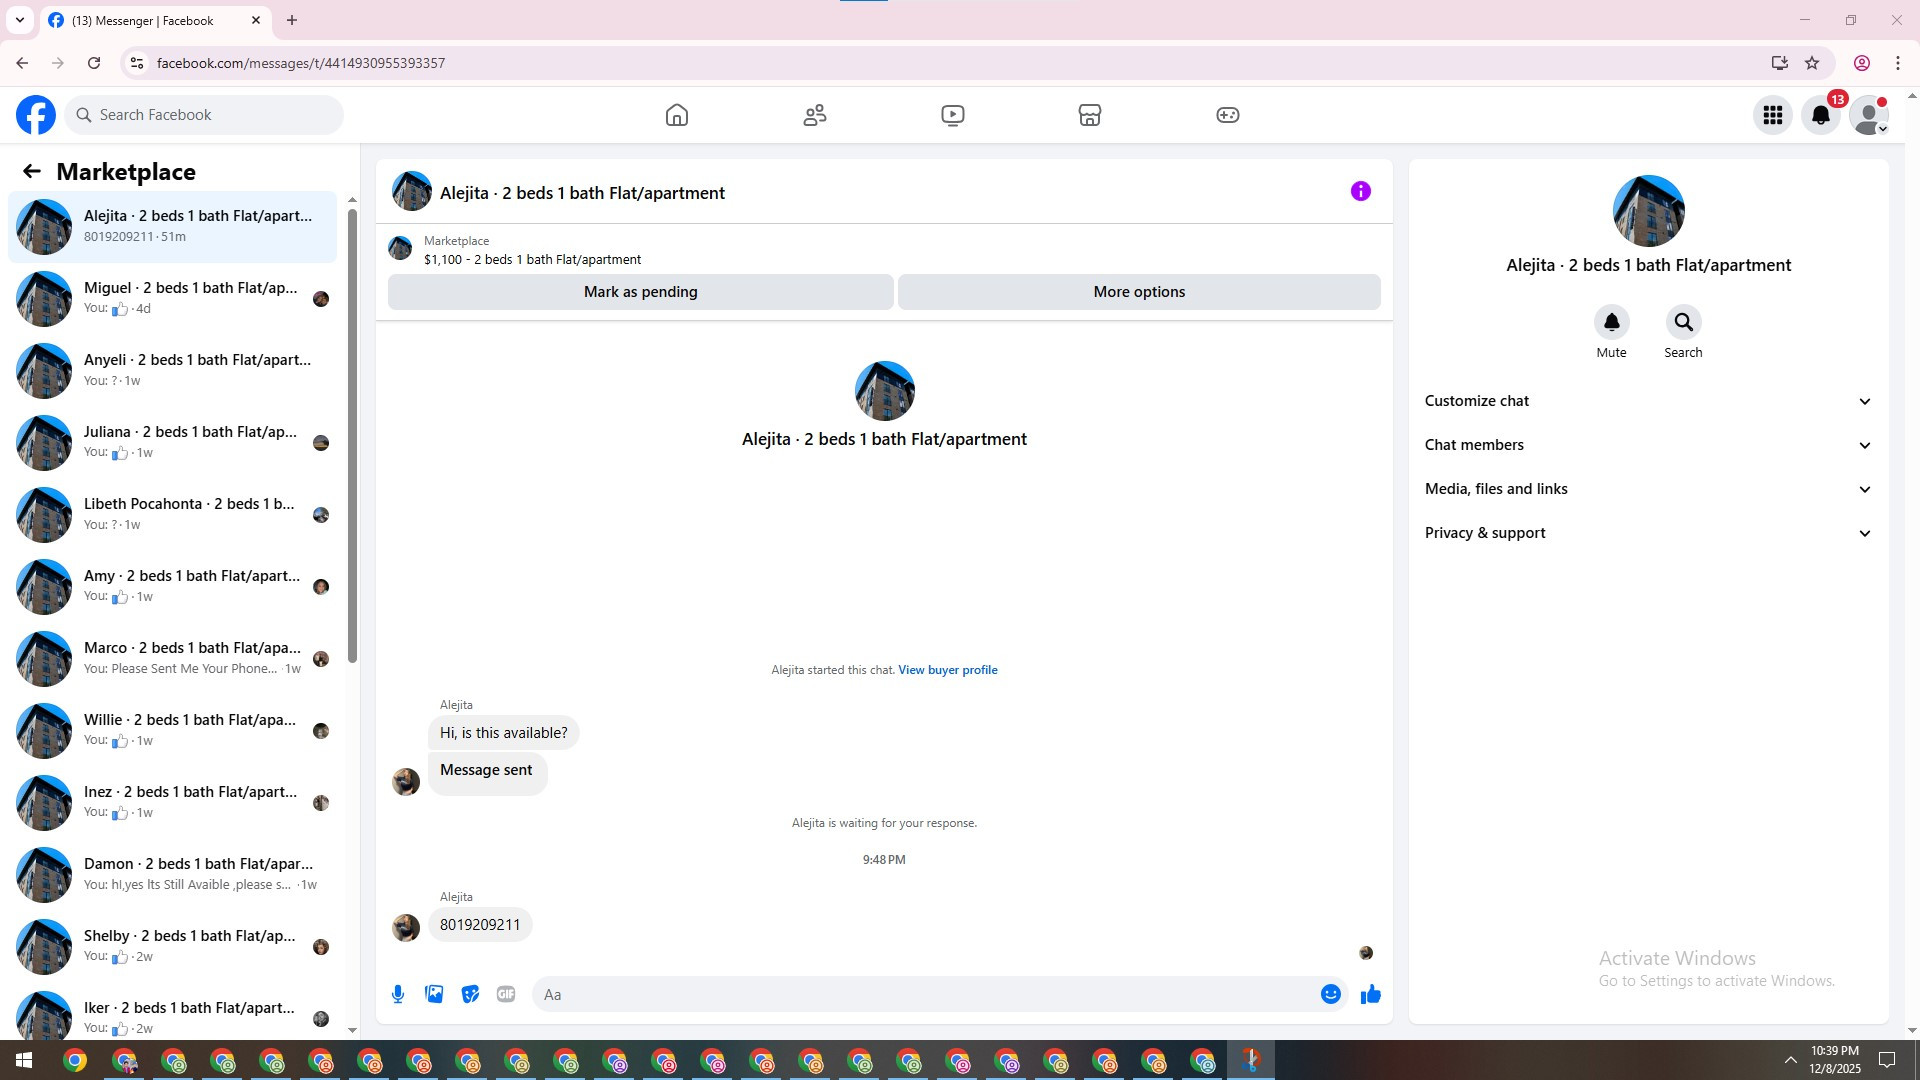This screenshot has height=1080, width=1920.
Task: Open the Inez conversation
Action: (172, 803)
